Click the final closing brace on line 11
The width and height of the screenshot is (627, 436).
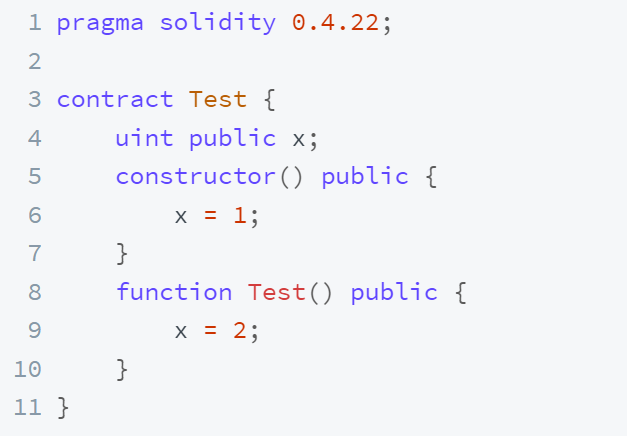click(63, 408)
